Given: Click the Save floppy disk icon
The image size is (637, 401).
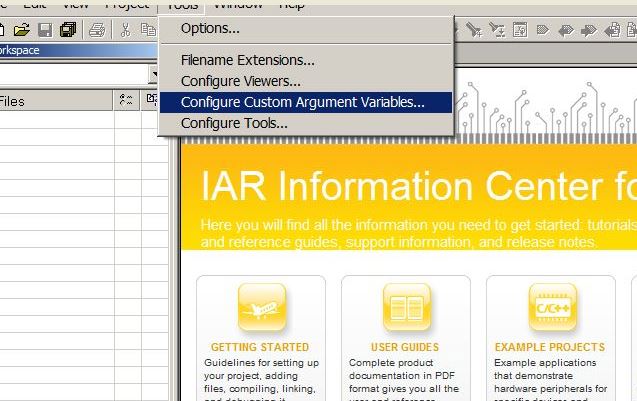Looking at the screenshot, I should [45, 30].
